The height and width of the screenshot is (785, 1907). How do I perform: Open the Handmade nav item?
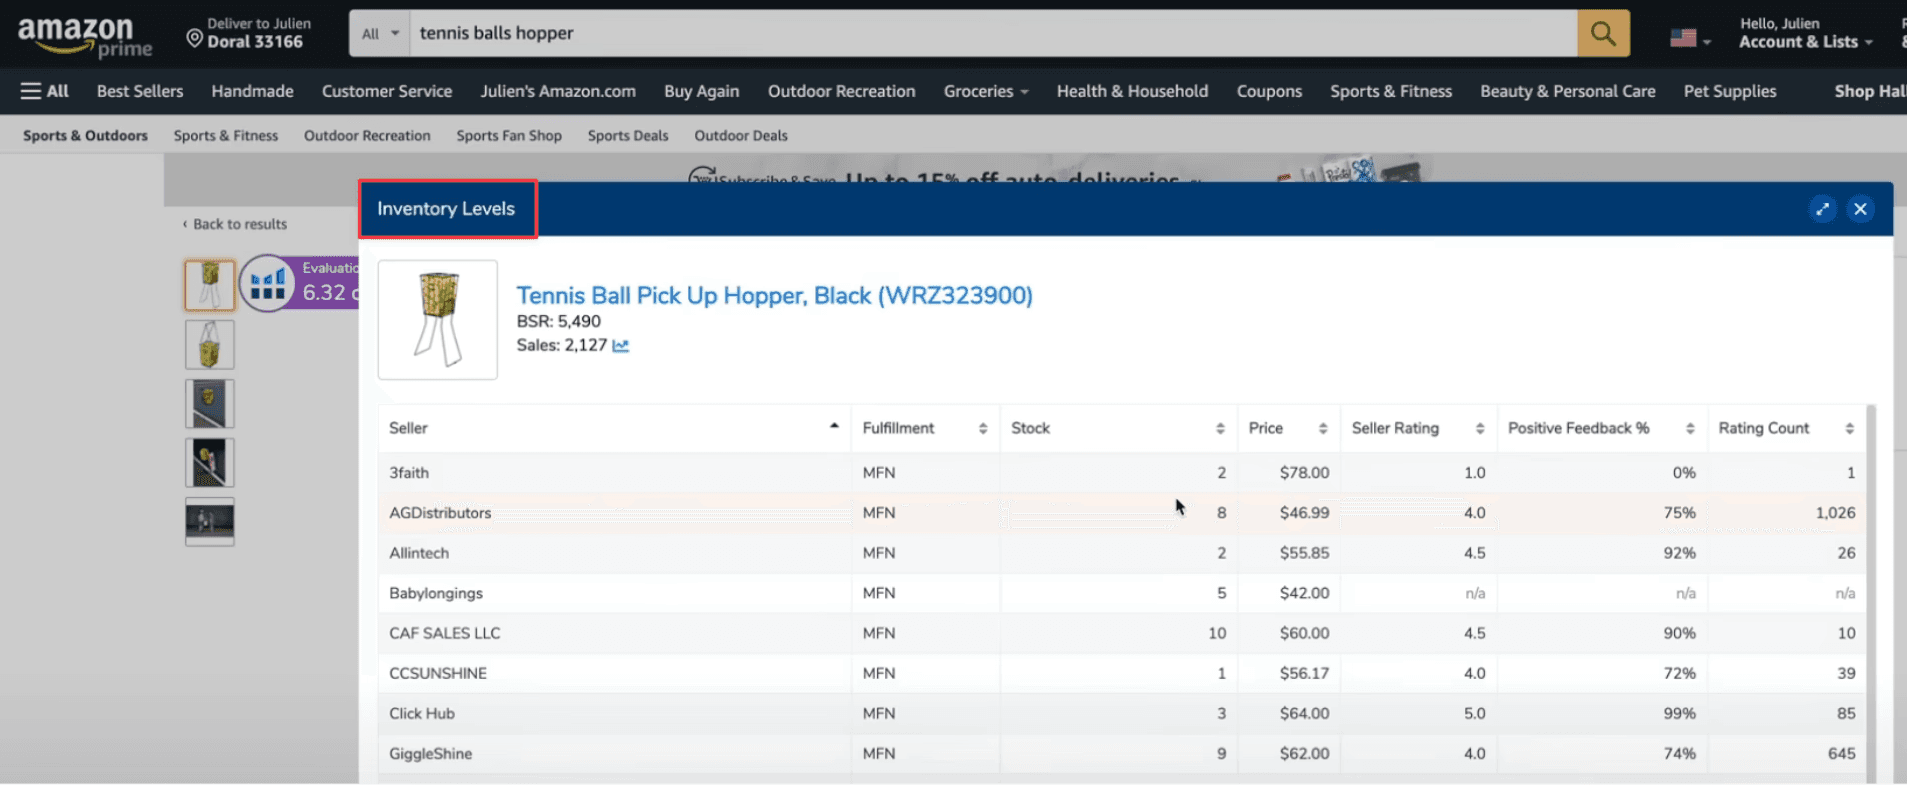(x=252, y=91)
